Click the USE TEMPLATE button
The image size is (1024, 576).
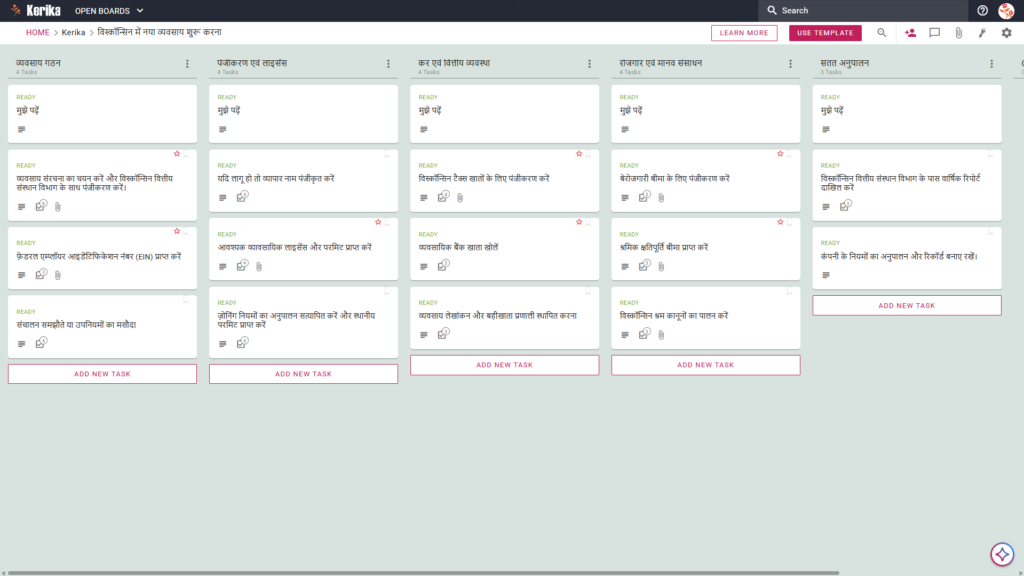pyautogui.click(x=825, y=33)
